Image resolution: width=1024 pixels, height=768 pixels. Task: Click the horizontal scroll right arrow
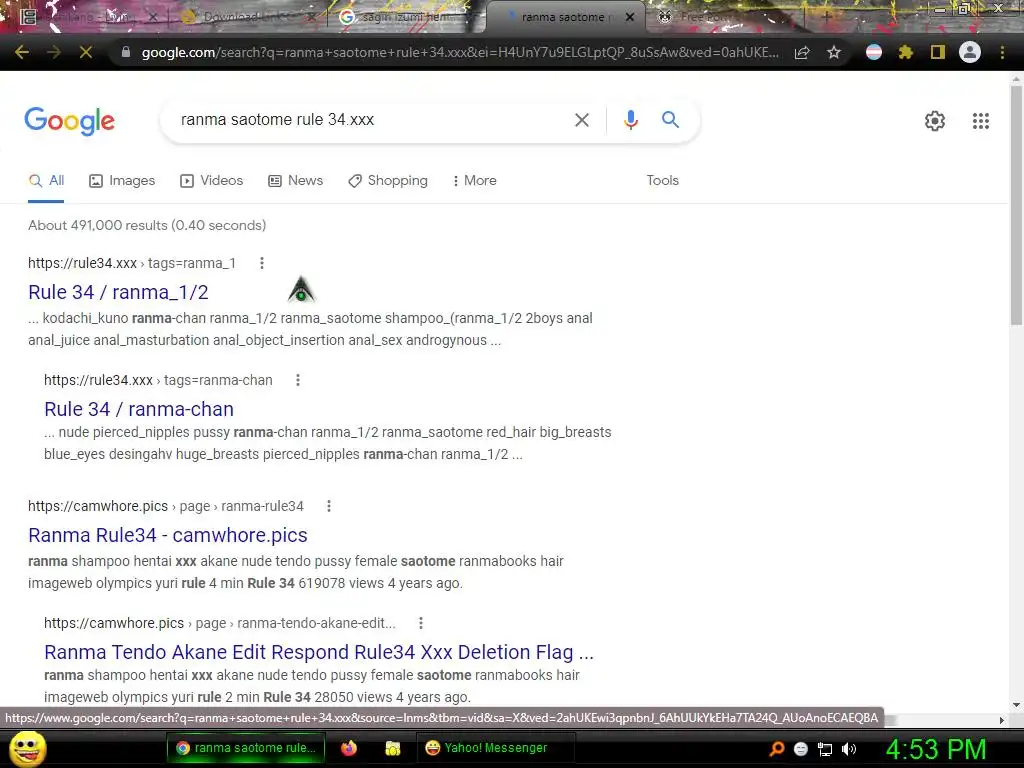click(x=1002, y=720)
